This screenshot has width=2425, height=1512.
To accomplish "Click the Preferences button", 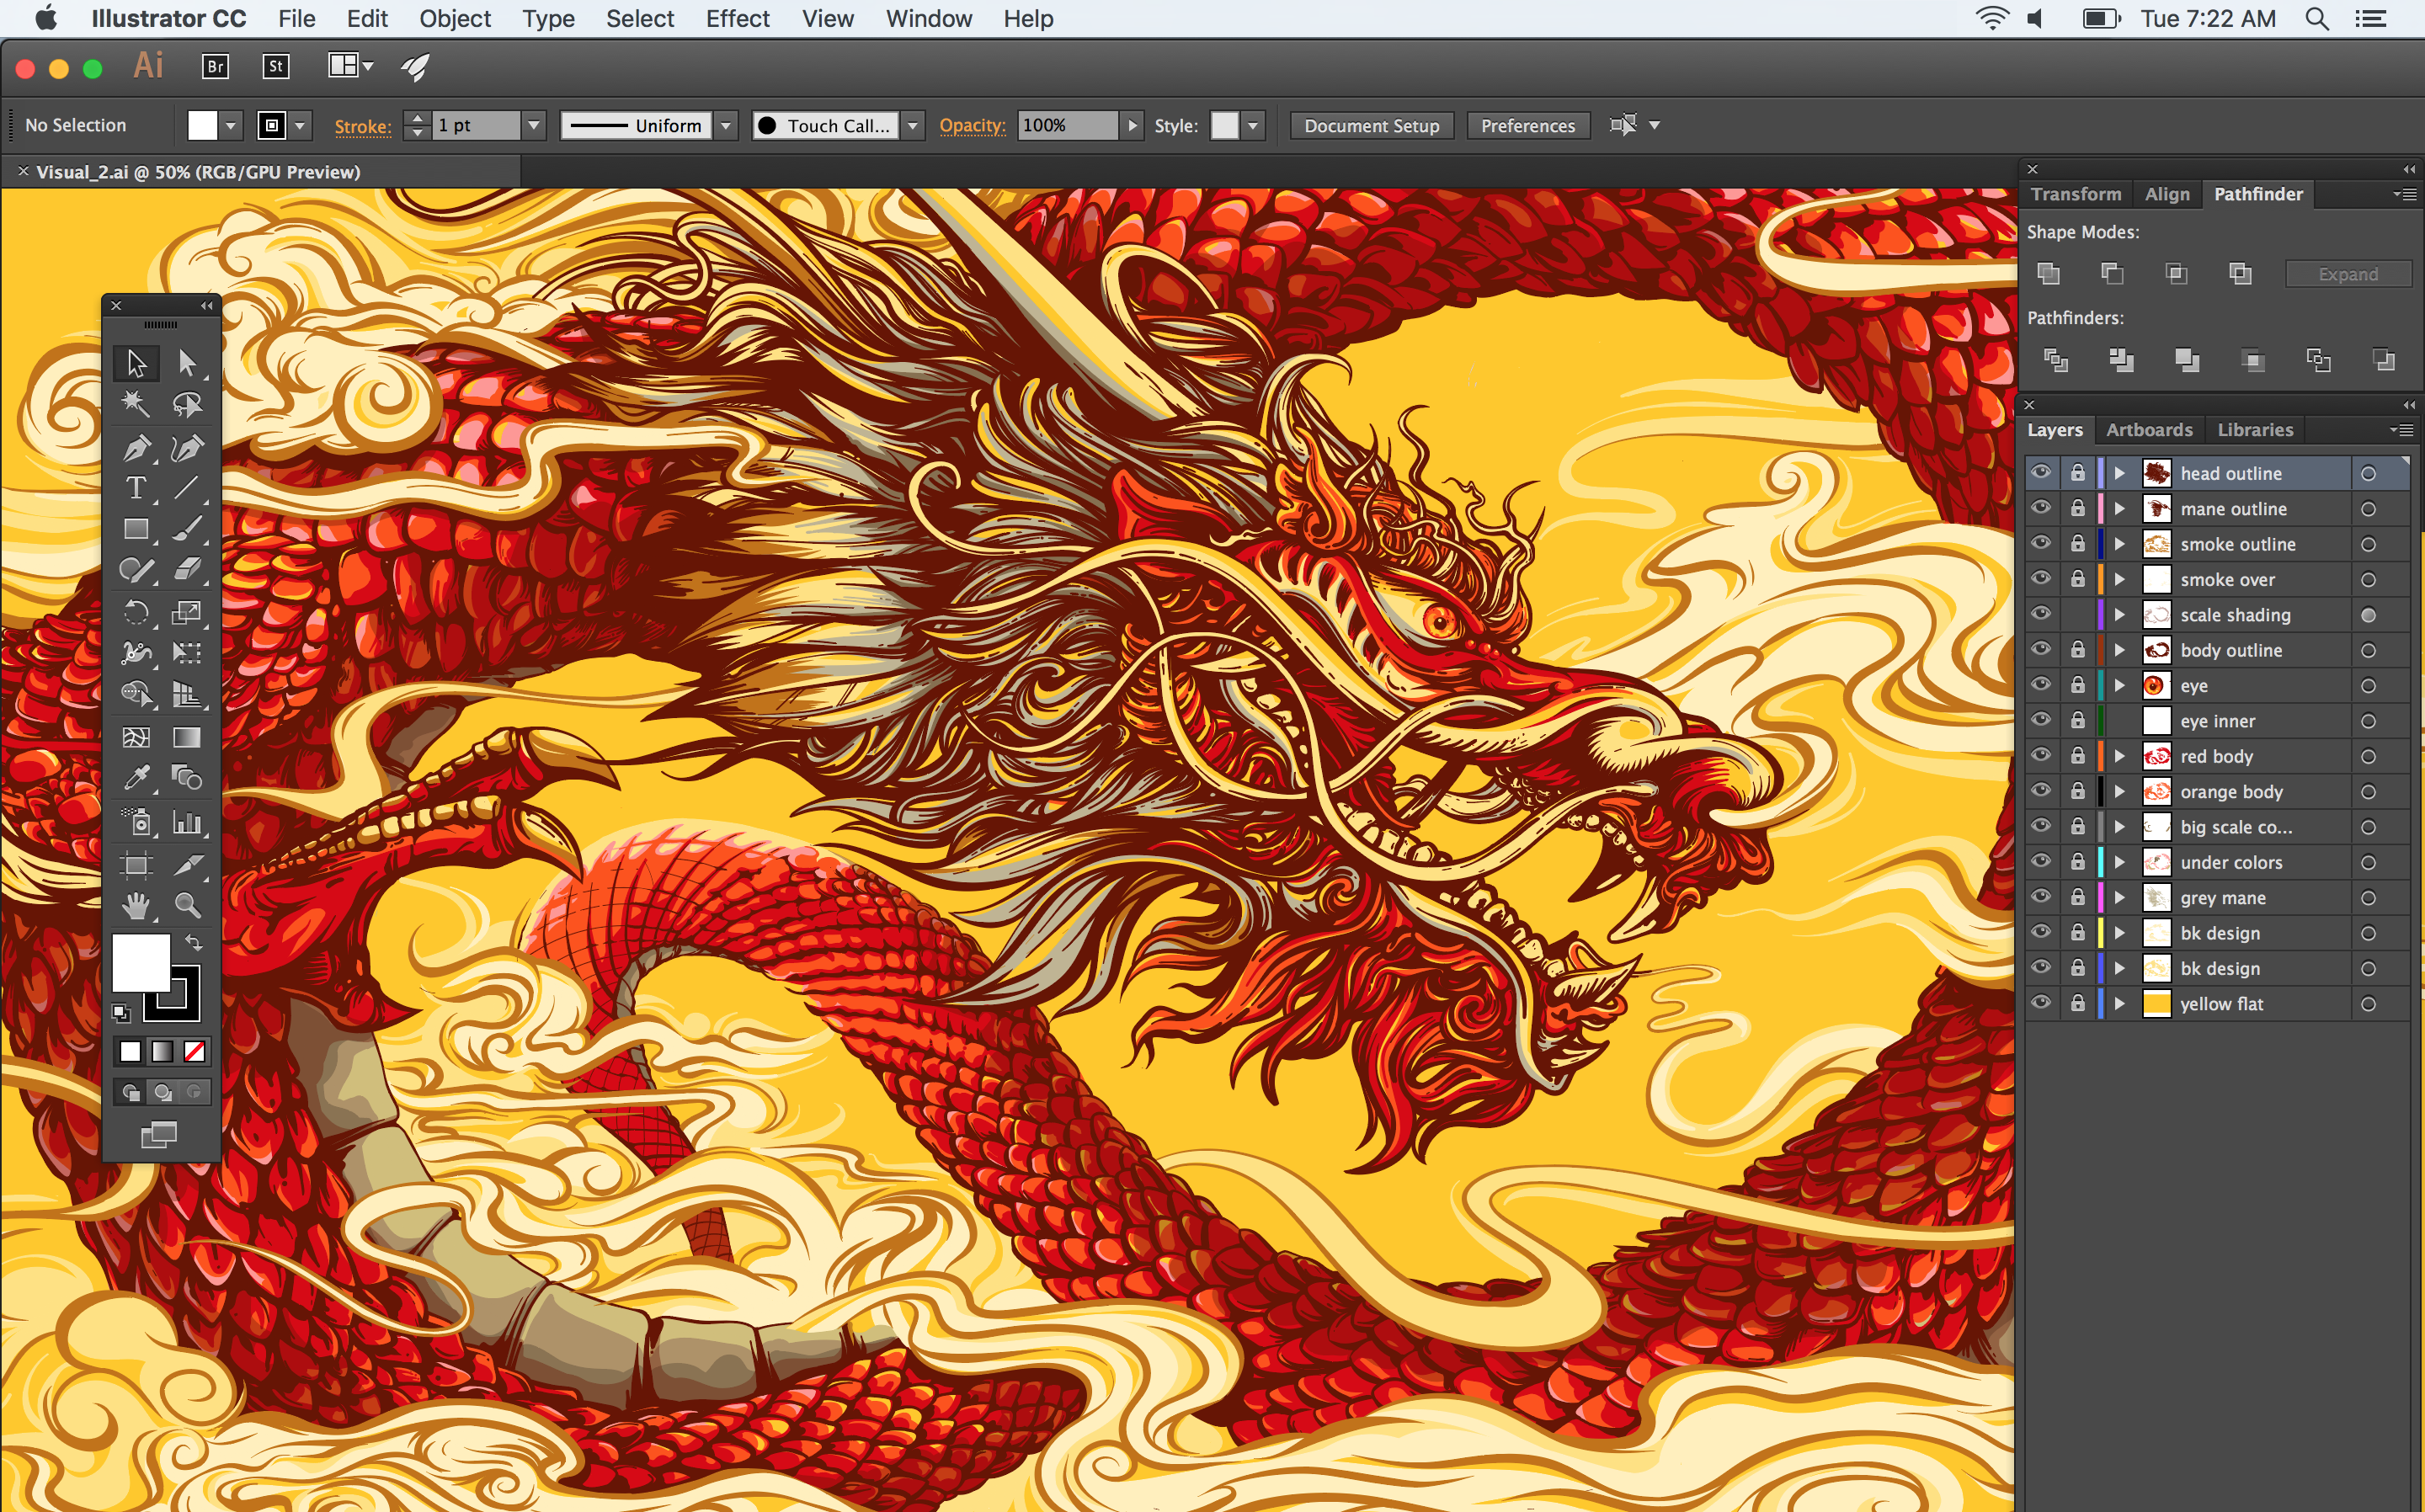I will coord(1527,125).
